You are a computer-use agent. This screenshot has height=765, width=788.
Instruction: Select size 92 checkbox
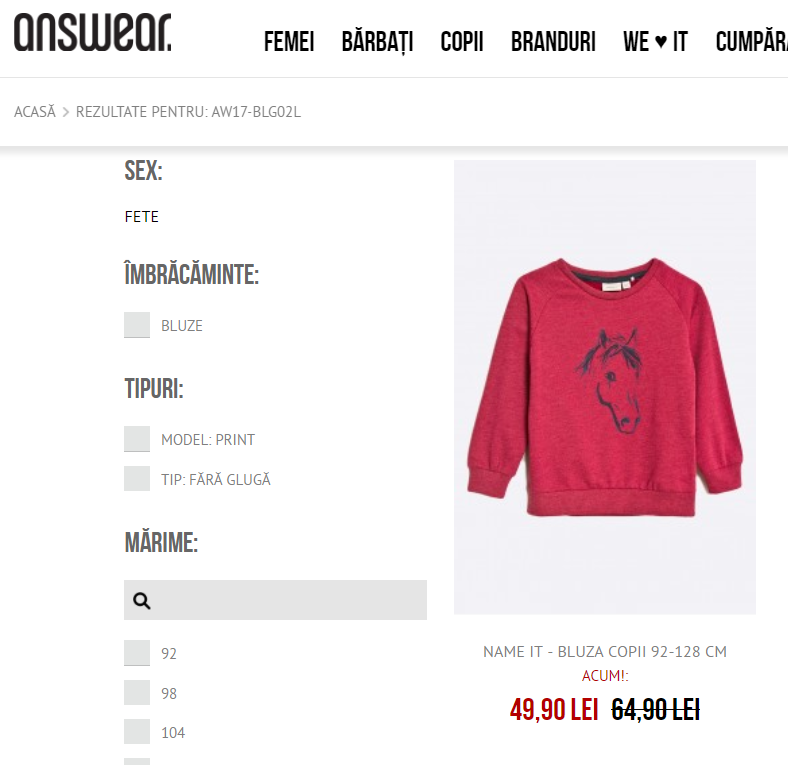[137, 653]
